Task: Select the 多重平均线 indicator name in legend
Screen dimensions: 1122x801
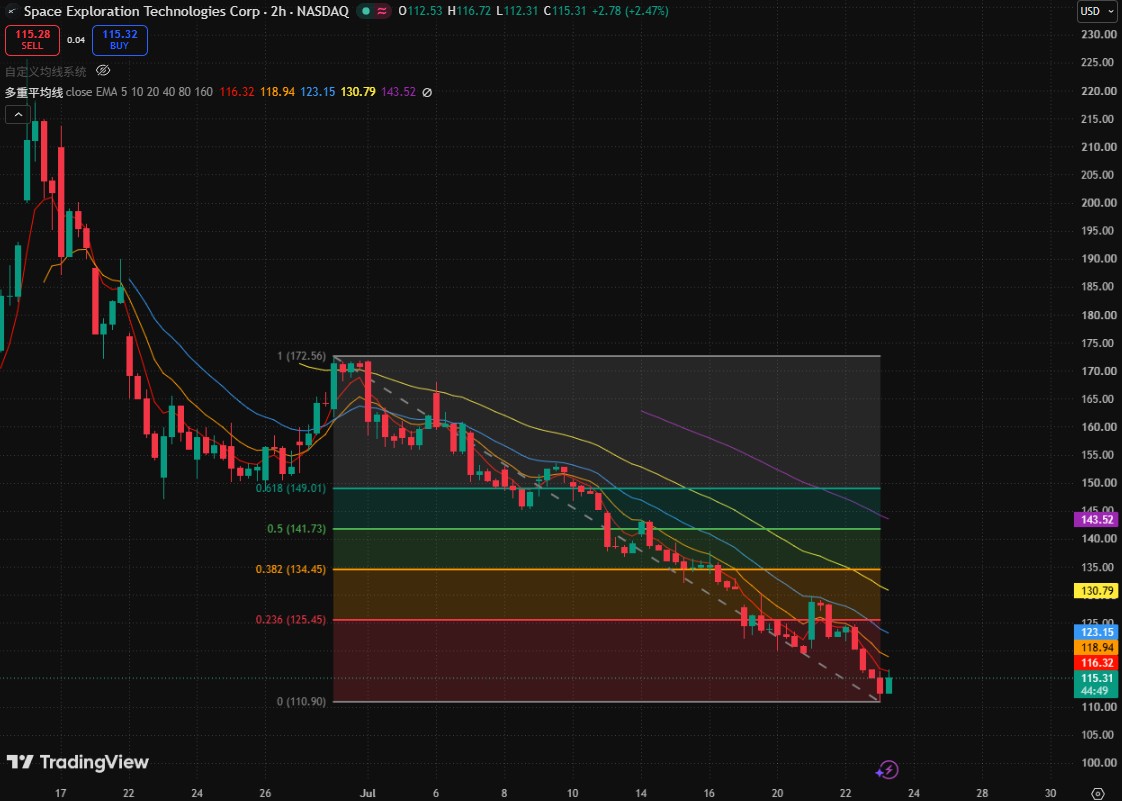Action: 34,92
